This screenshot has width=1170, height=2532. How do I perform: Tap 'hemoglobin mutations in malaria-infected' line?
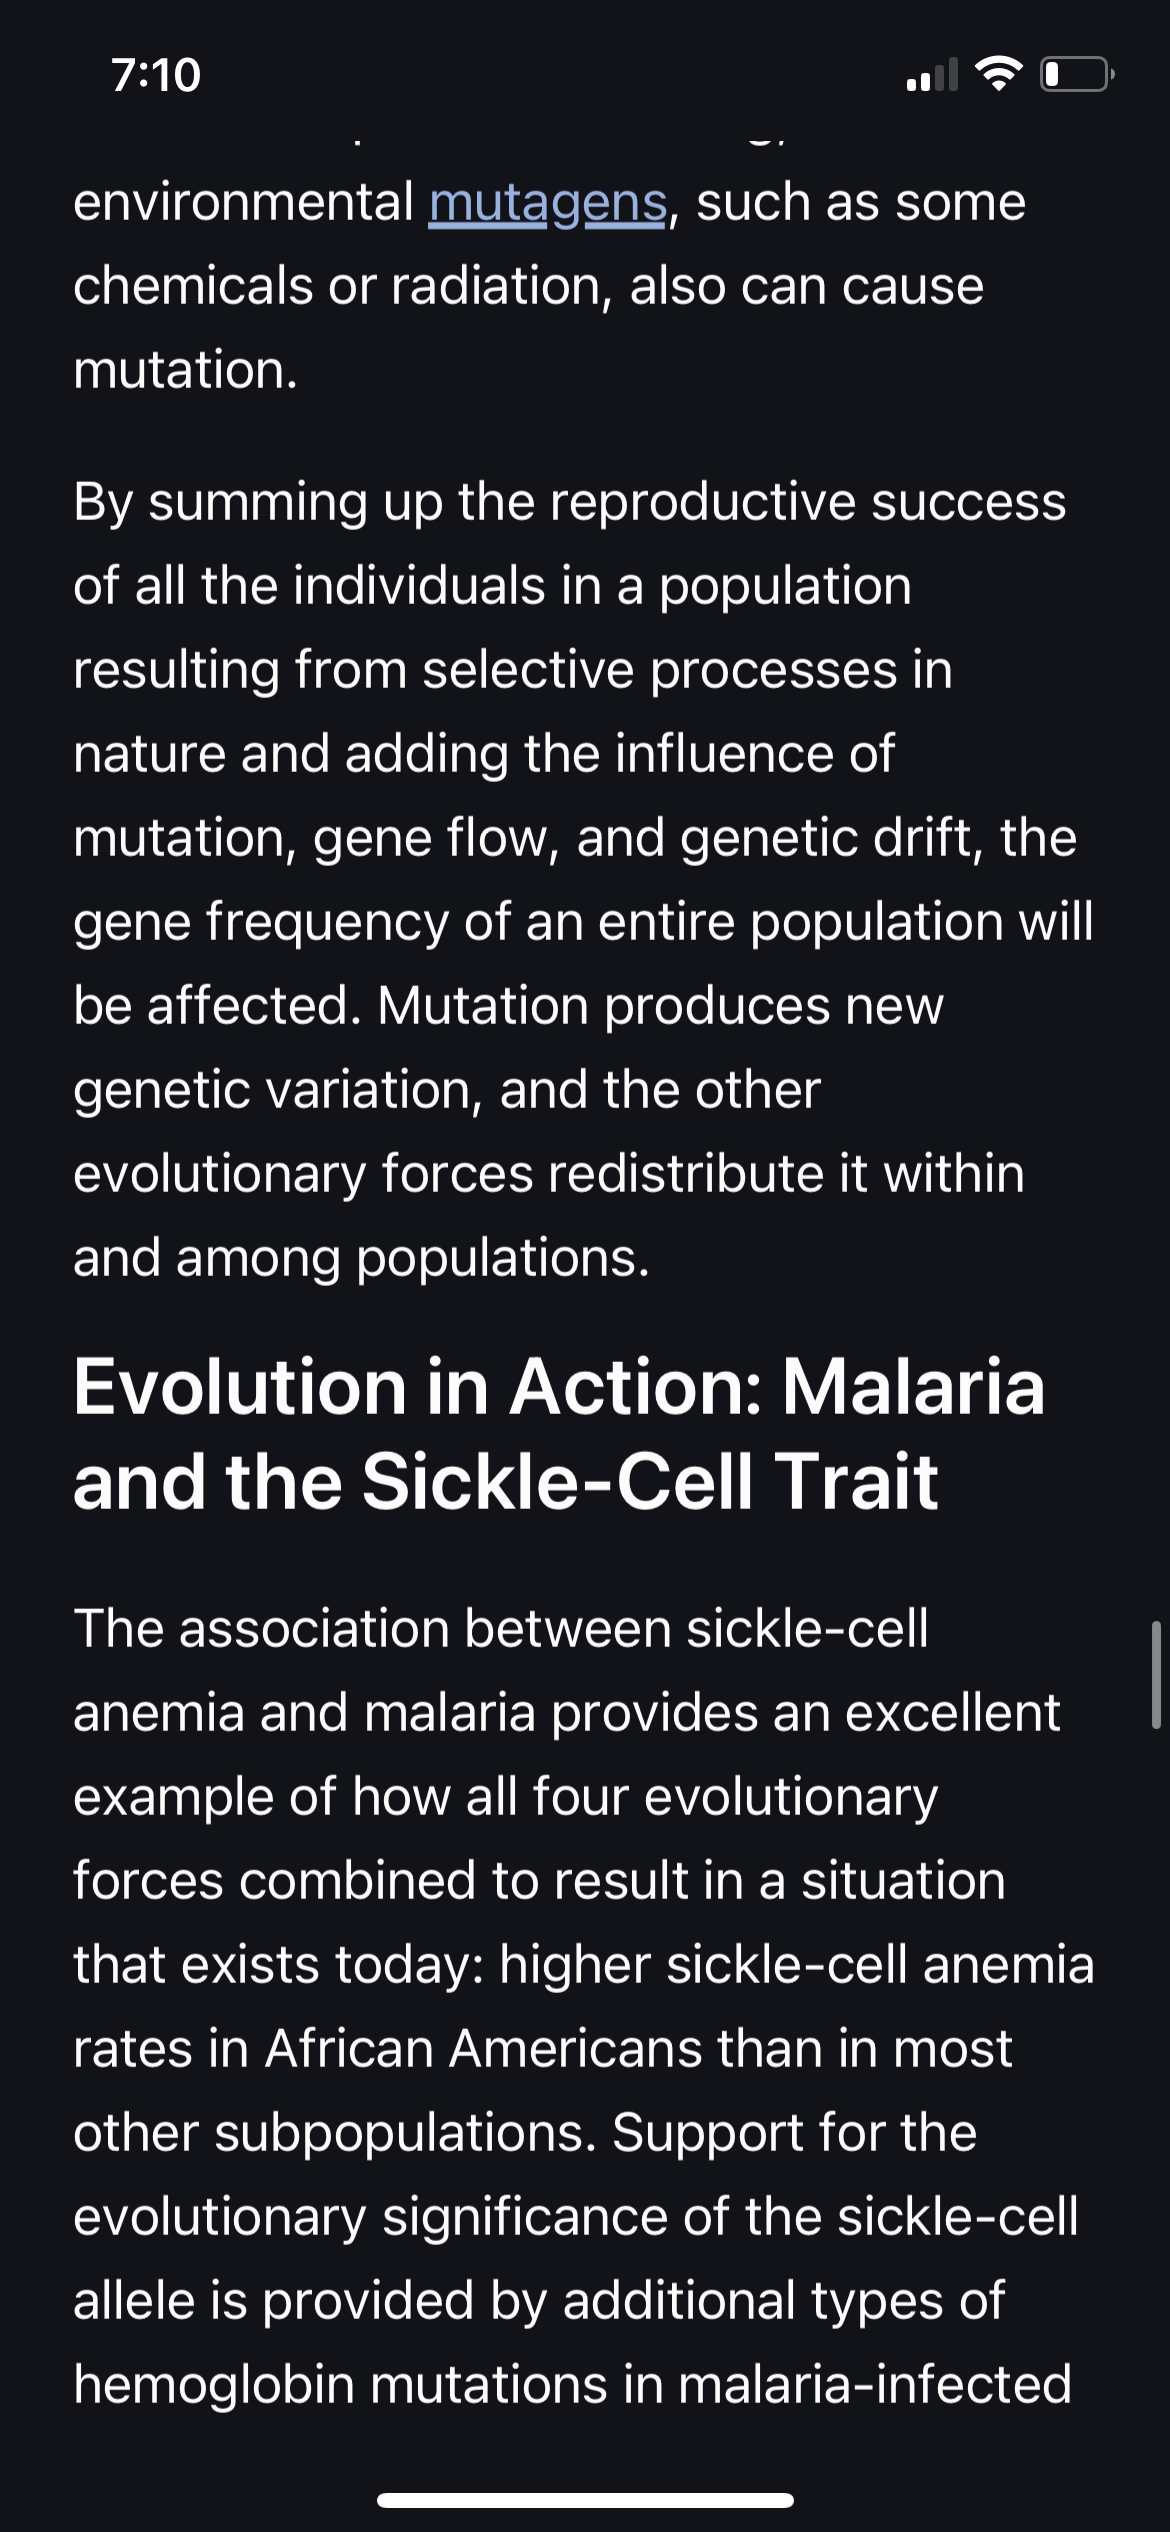coord(572,2385)
